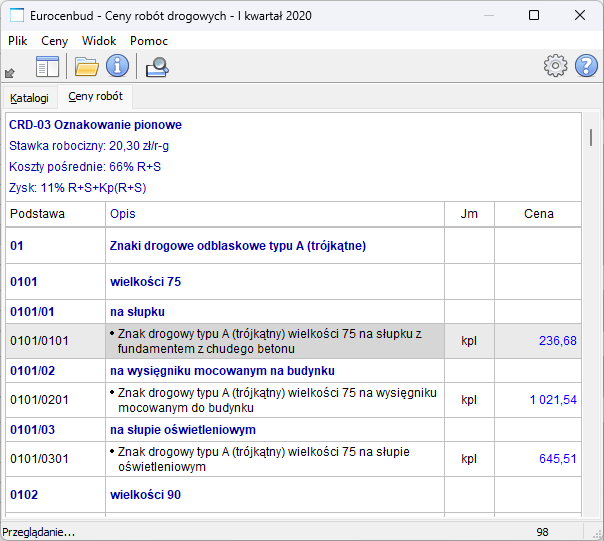The image size is (604, 541).
Task: Click the vertical scrollbar thumb
Action: [x=591, y=138]
